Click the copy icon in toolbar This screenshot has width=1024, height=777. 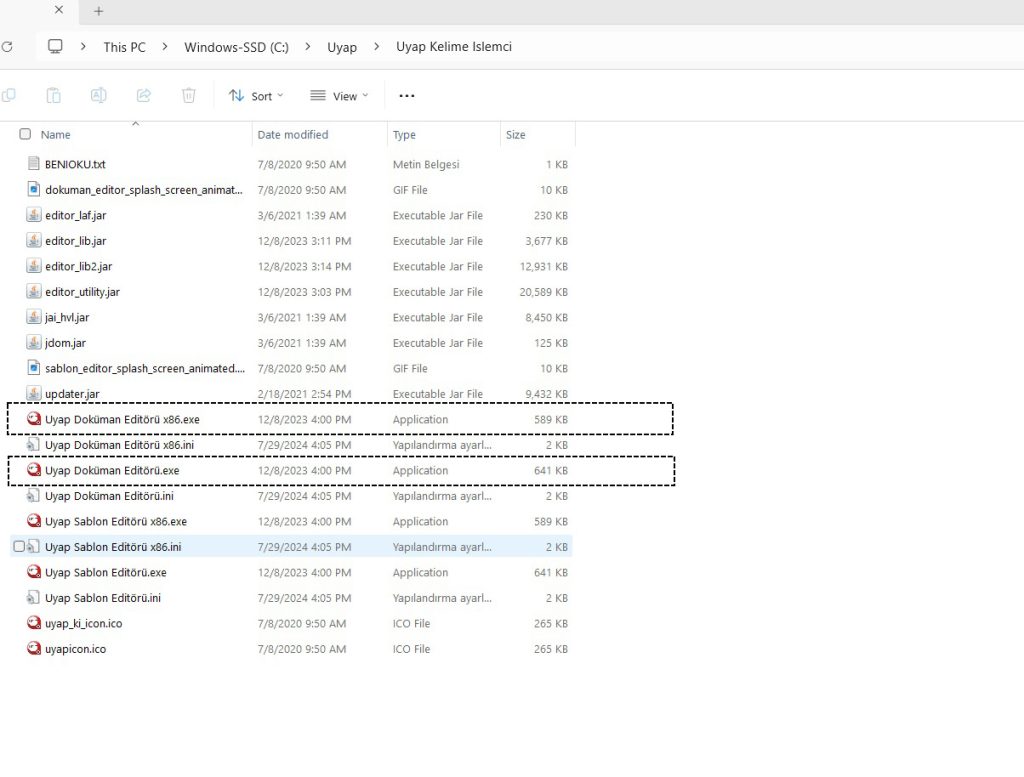pyautogui.click(x=9, y=95)
